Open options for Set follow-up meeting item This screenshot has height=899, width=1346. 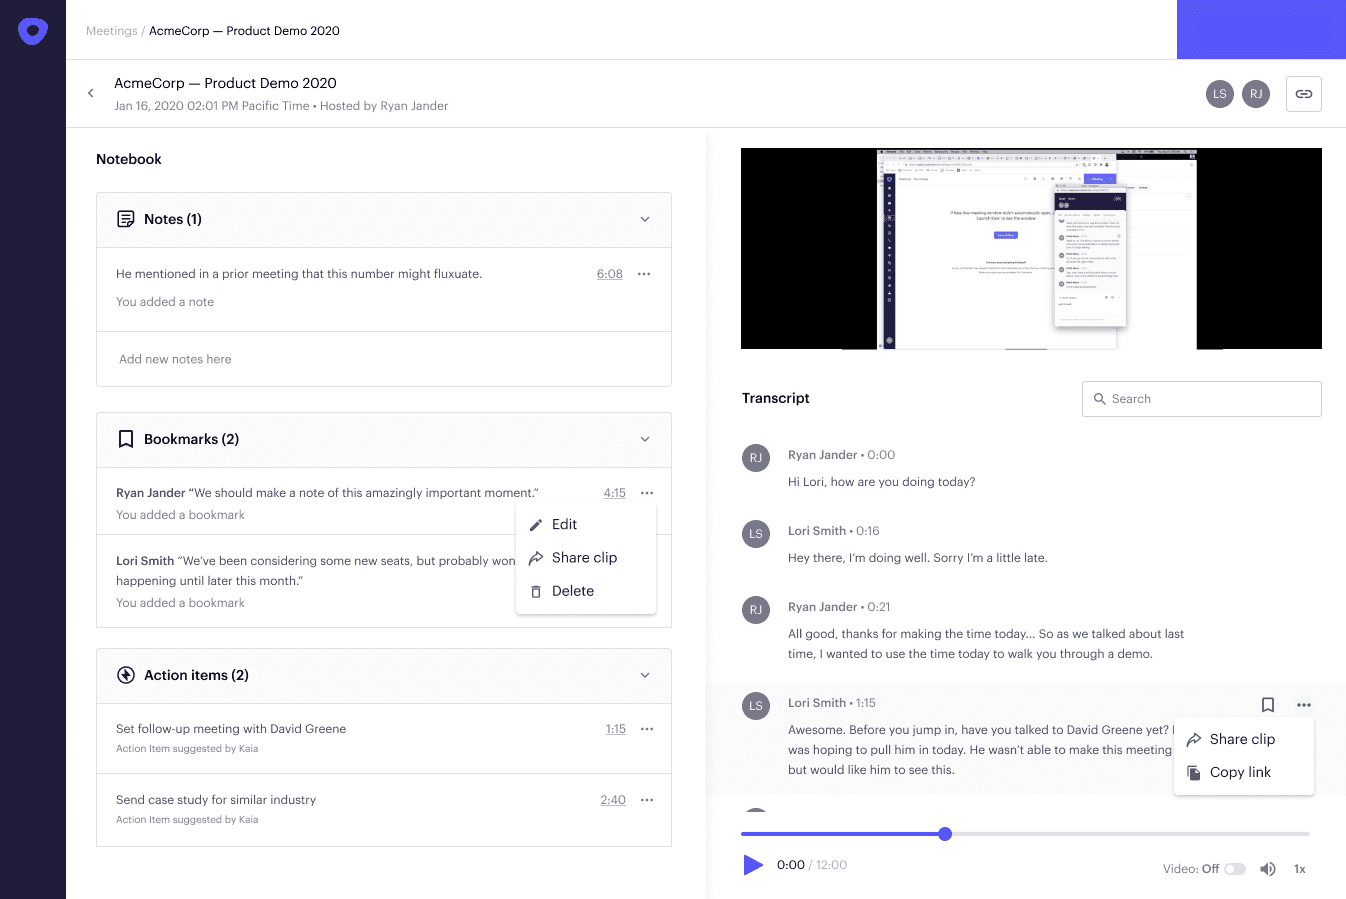coord(647,729)
